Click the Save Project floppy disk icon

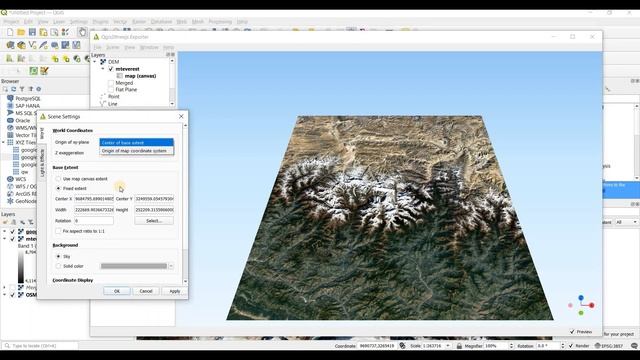(x=32, y=32)
